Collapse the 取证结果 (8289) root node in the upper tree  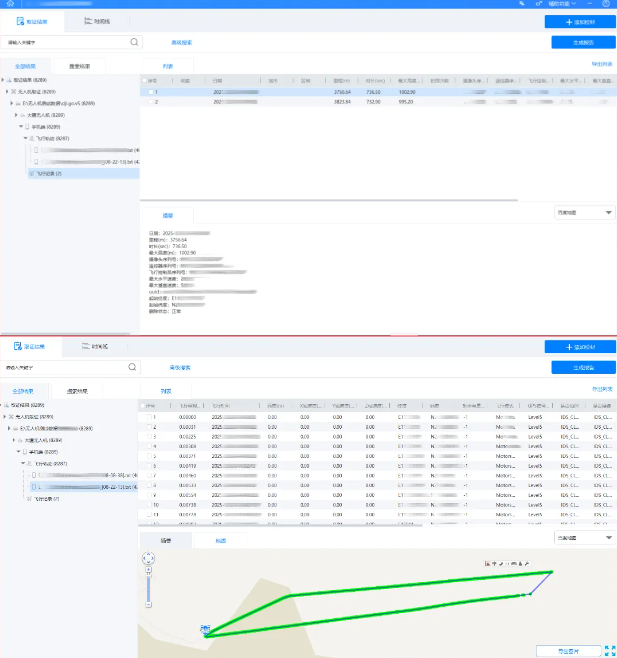click(5, 79)
